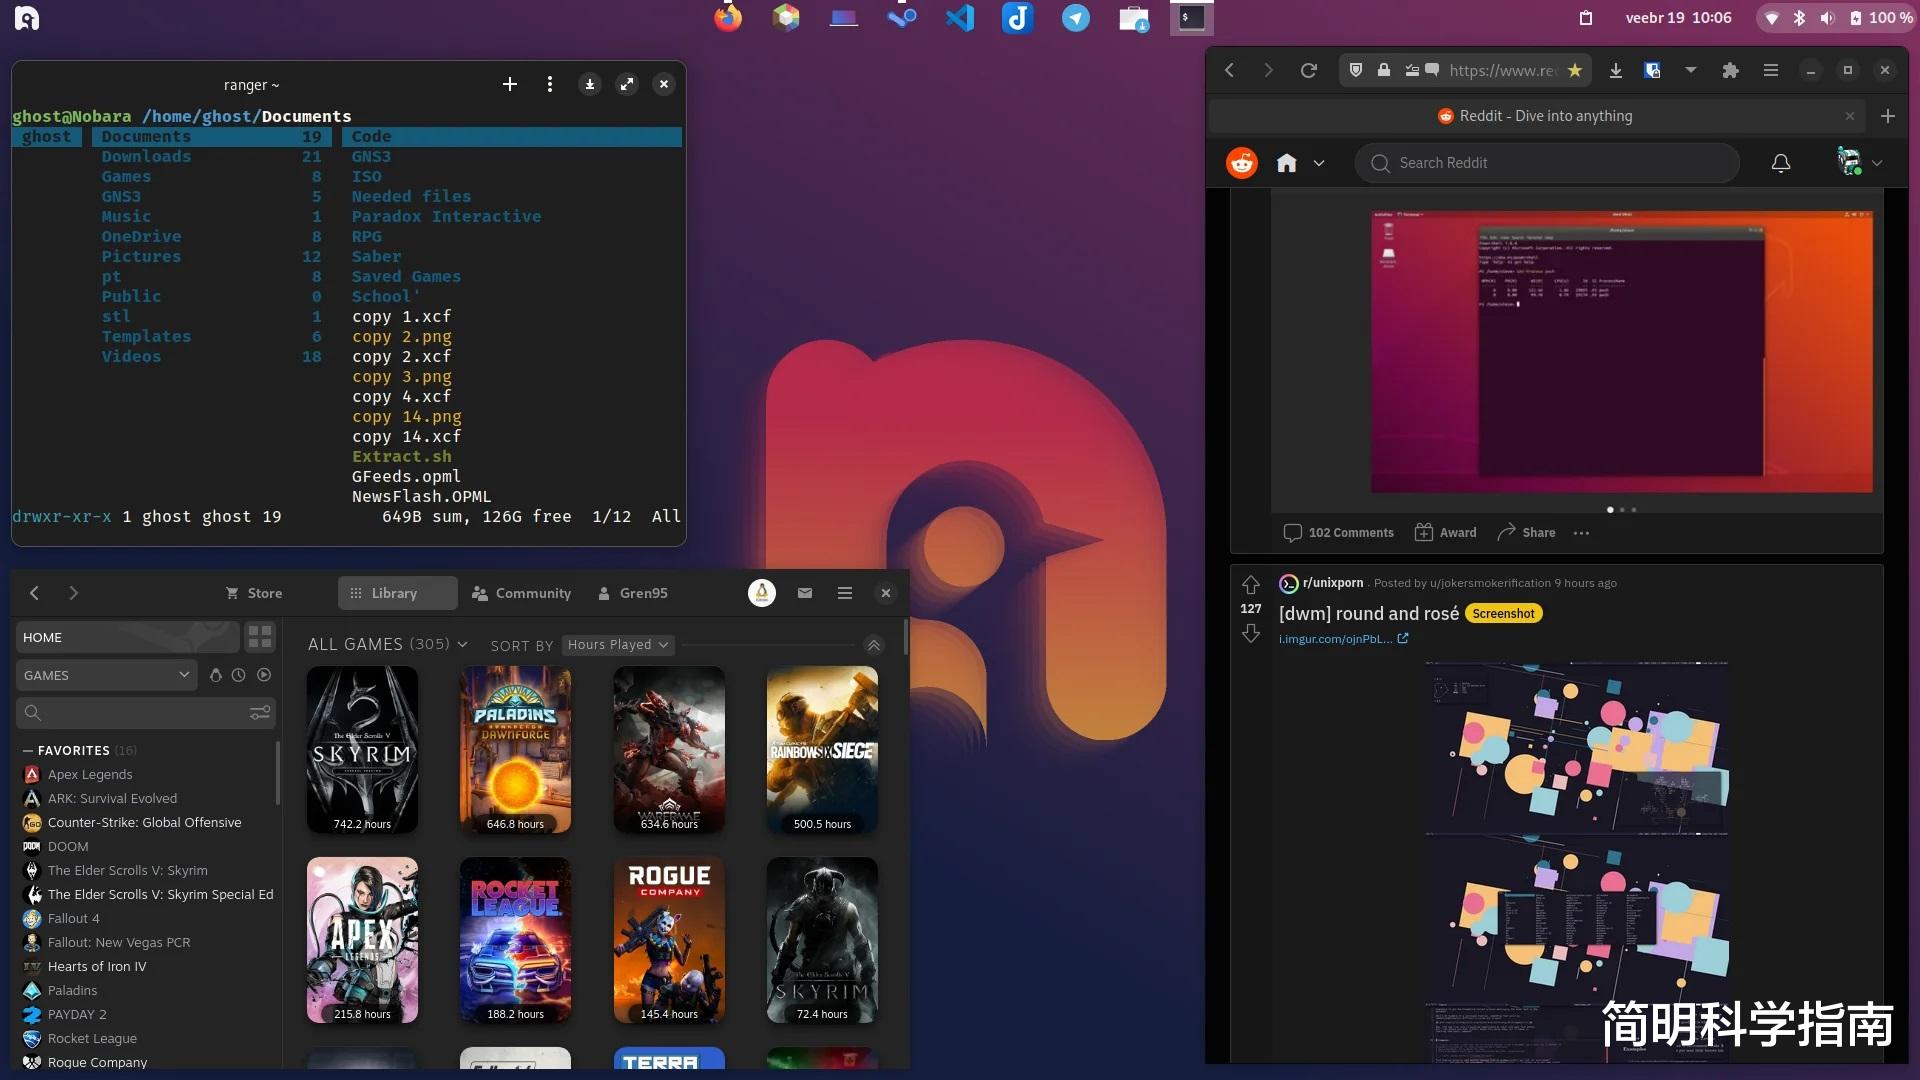The height and width of the screenshot is (1080, 1920).
Task: Toggle Steam ready-to-play filter
Action: (x=264, y=675)
